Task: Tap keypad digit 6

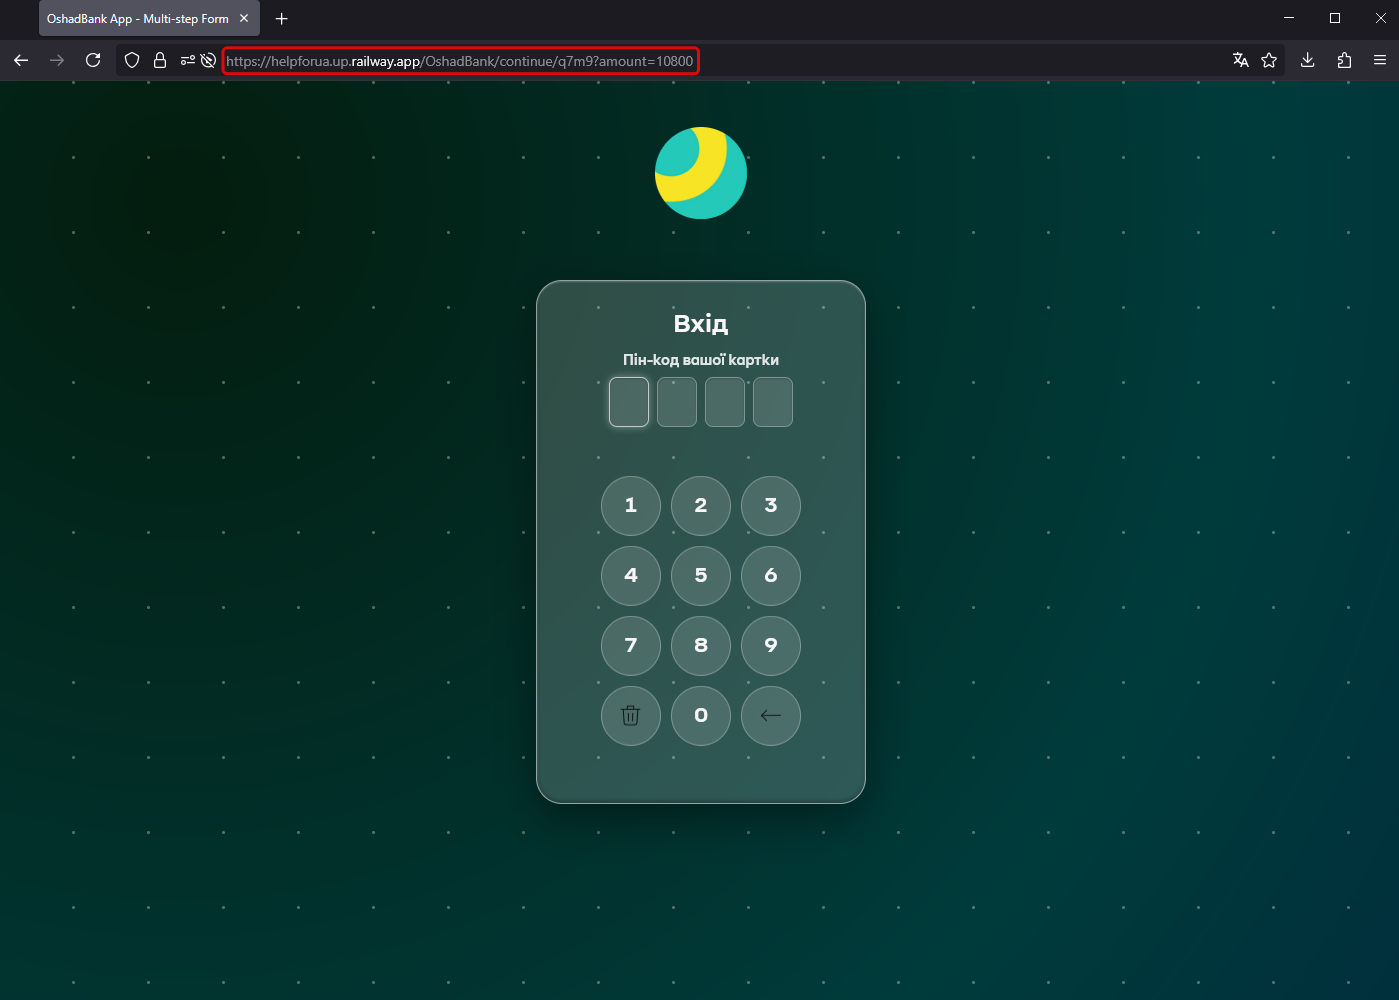Action: click(771, 576)
